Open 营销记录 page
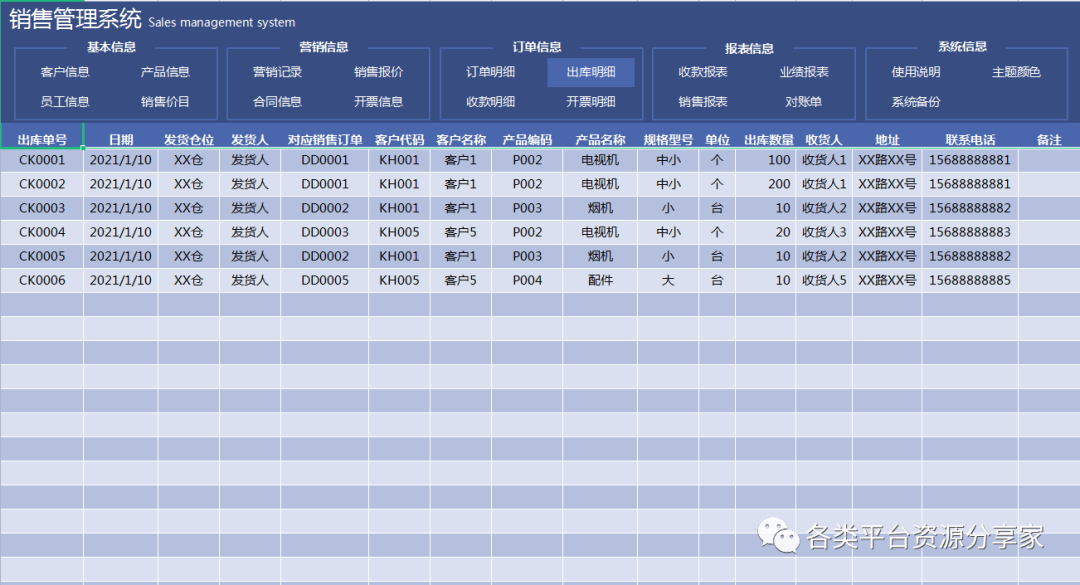The image size is (1080, 585). pos(277,72)
